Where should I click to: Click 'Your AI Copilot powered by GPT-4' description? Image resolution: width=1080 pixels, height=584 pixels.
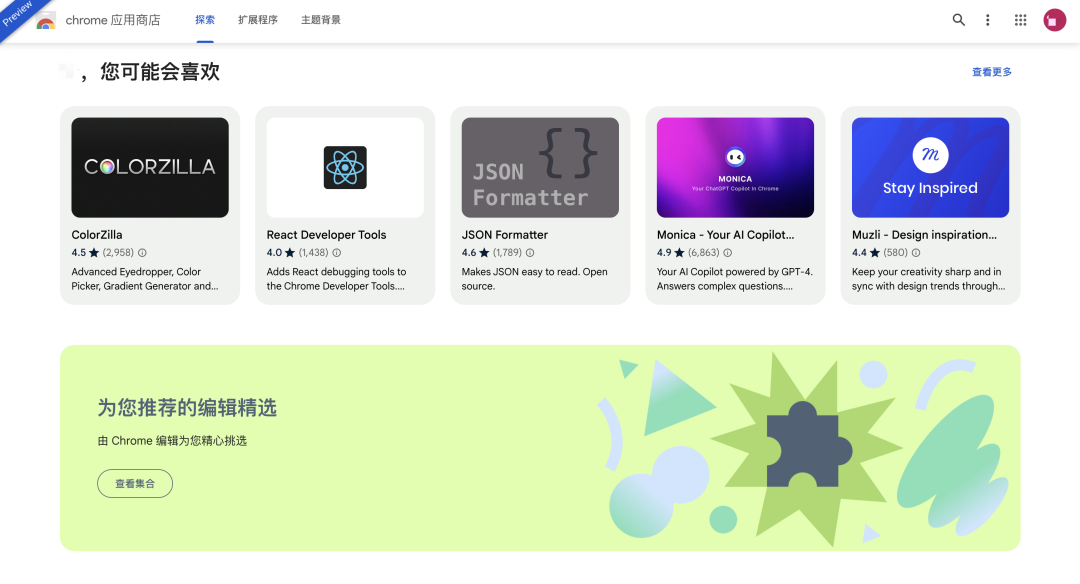tap(734, 279)
